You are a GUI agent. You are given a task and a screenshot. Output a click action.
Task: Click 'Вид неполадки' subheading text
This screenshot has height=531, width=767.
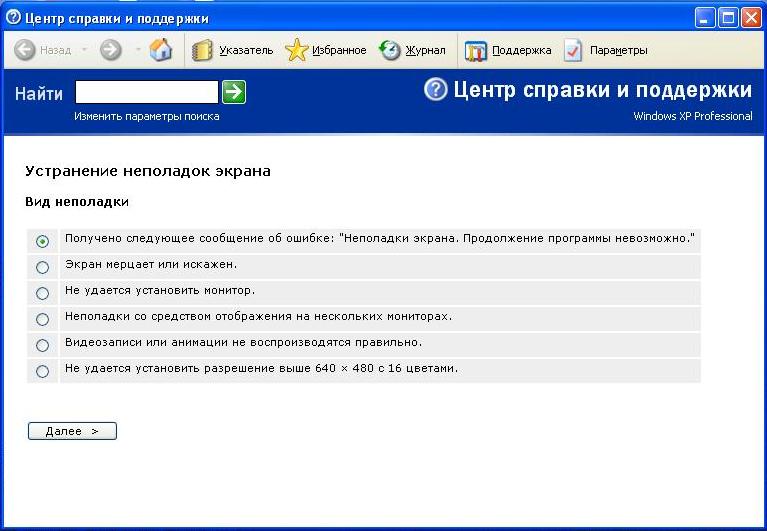pyautogui.click(x=77, y=202)
